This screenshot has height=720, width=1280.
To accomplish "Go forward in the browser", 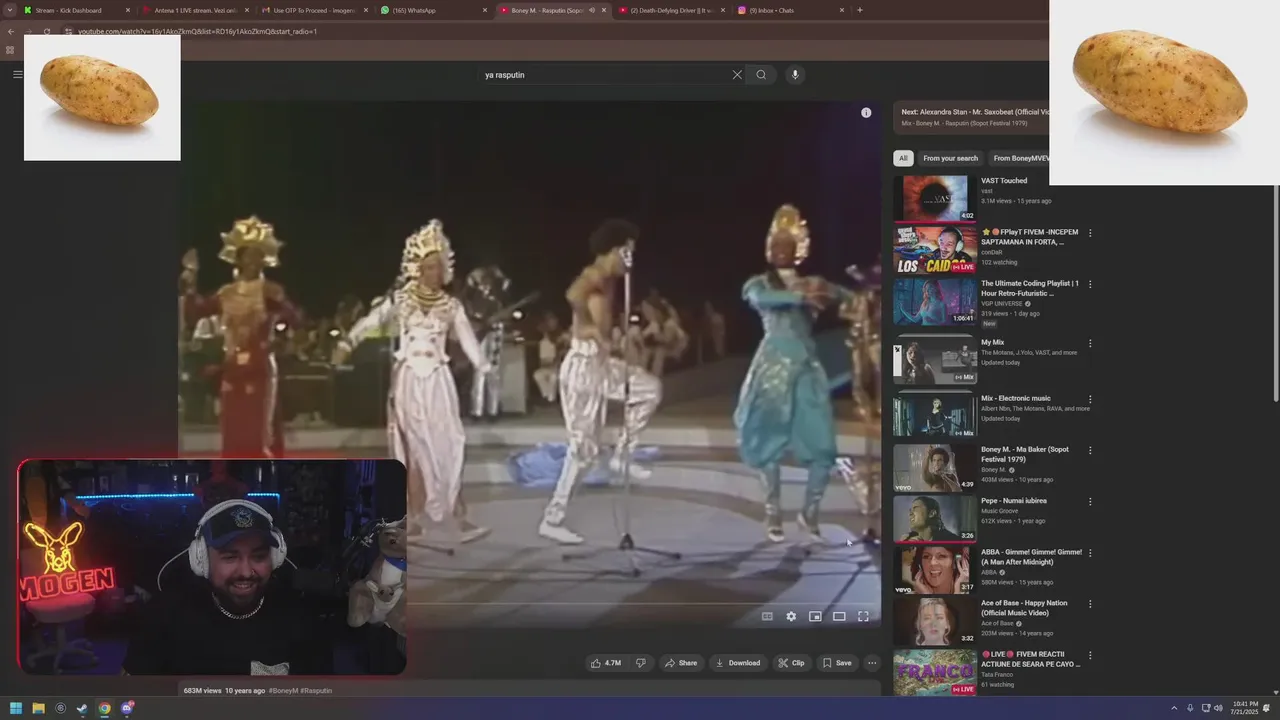I will 29,31.
